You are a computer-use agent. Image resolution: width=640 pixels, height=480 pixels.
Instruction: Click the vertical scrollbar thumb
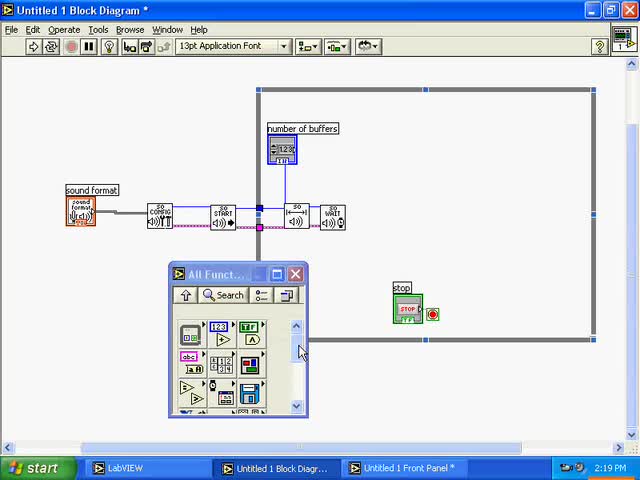pos(631,276)
